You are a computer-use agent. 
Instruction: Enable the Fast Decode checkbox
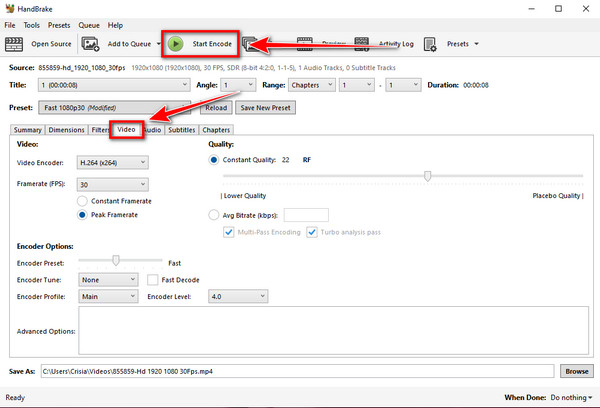pyautogui.click(x=152, y=280)
